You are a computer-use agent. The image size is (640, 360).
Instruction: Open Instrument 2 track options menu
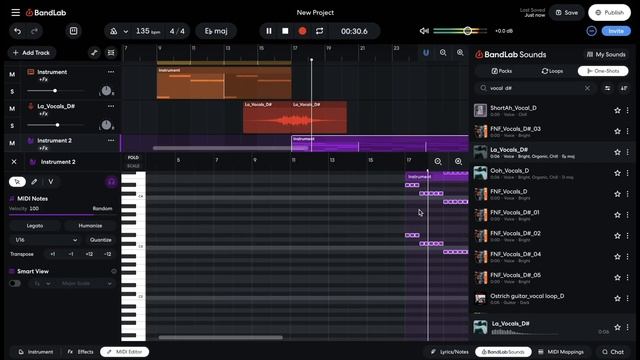(111, 140)
